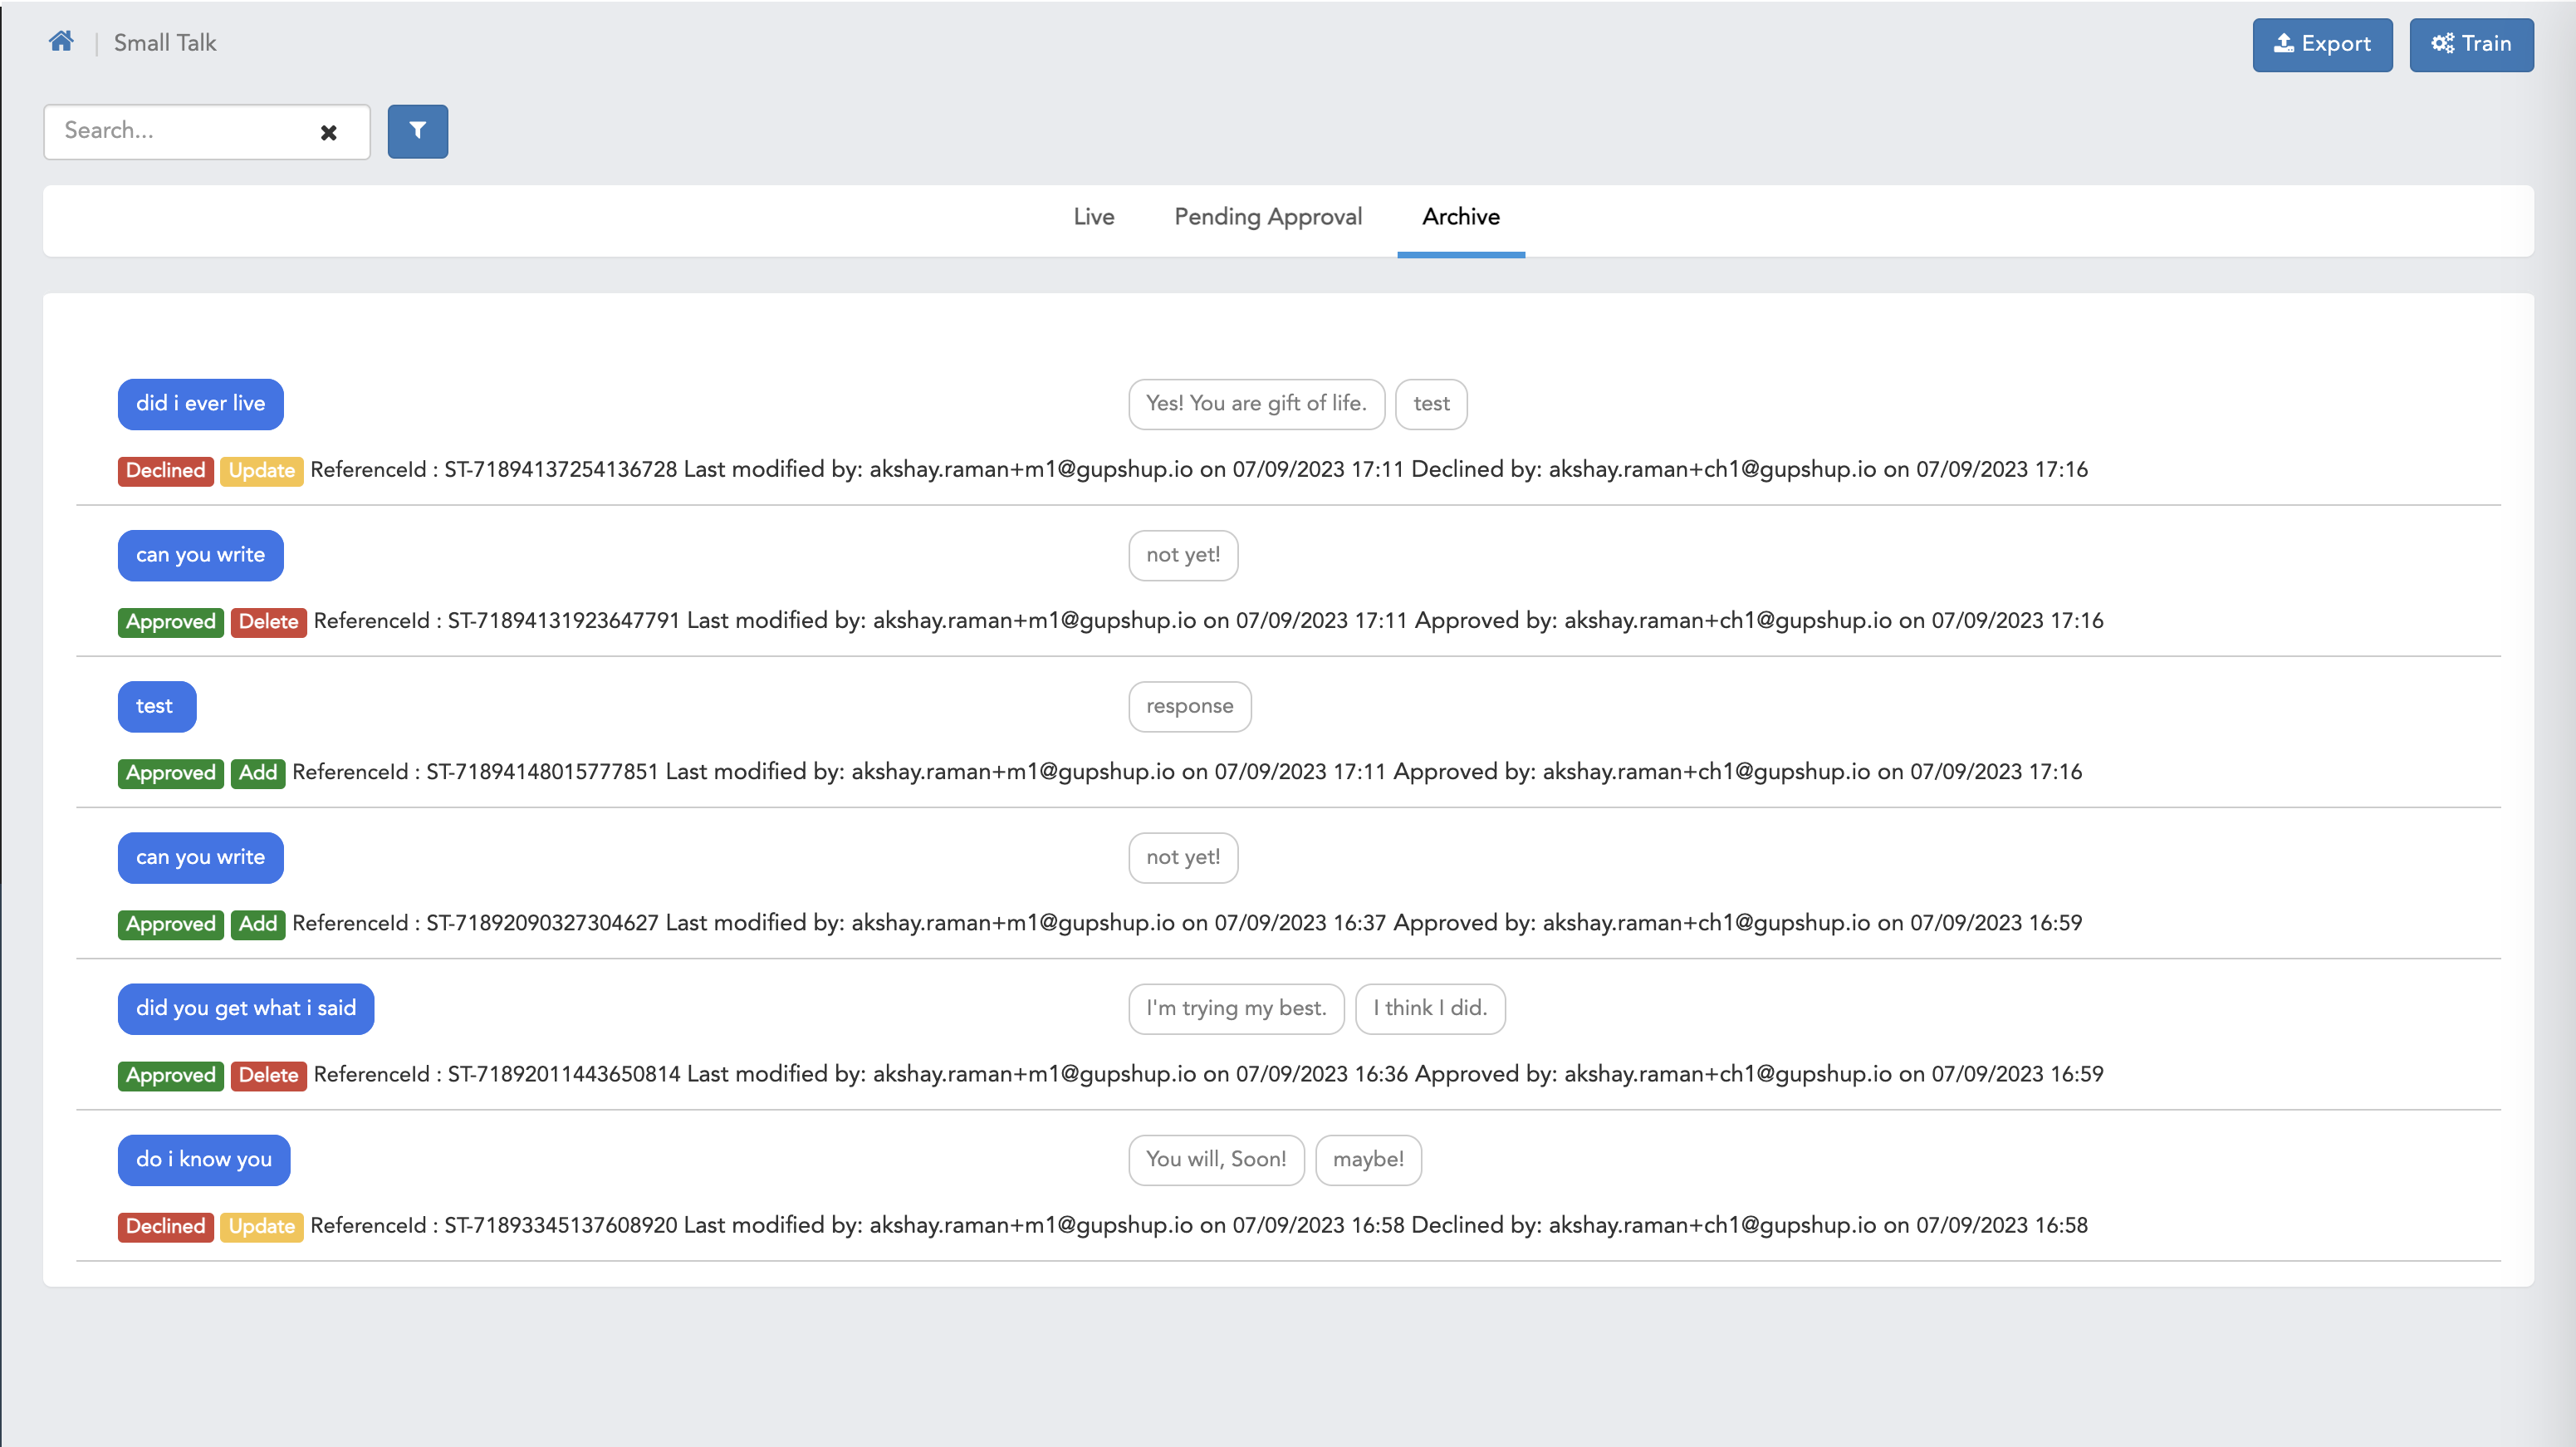Click 'can you write' bubble above ST-71894131923647791
Image resolution: width=2576 pixels, height=1447 pixels.
click(x=200, y=555)
